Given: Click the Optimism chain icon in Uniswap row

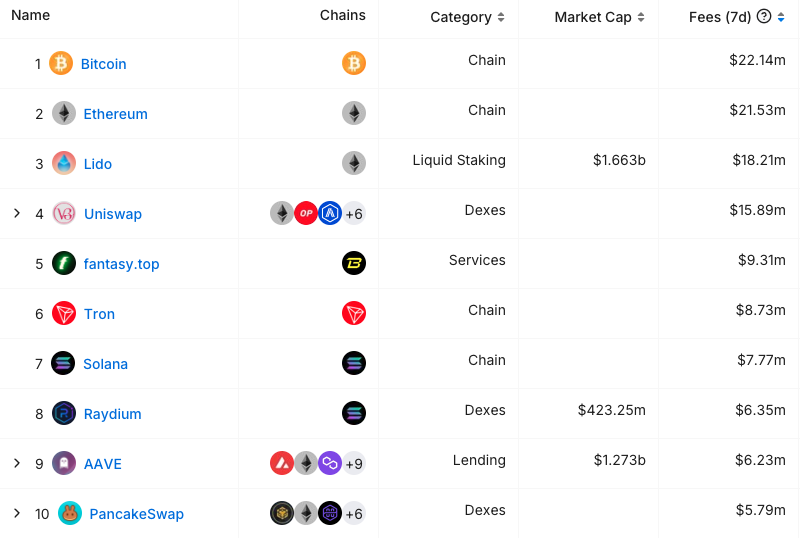Looking at the screenshot, I should pyautogui.click(x=306, y=213).
